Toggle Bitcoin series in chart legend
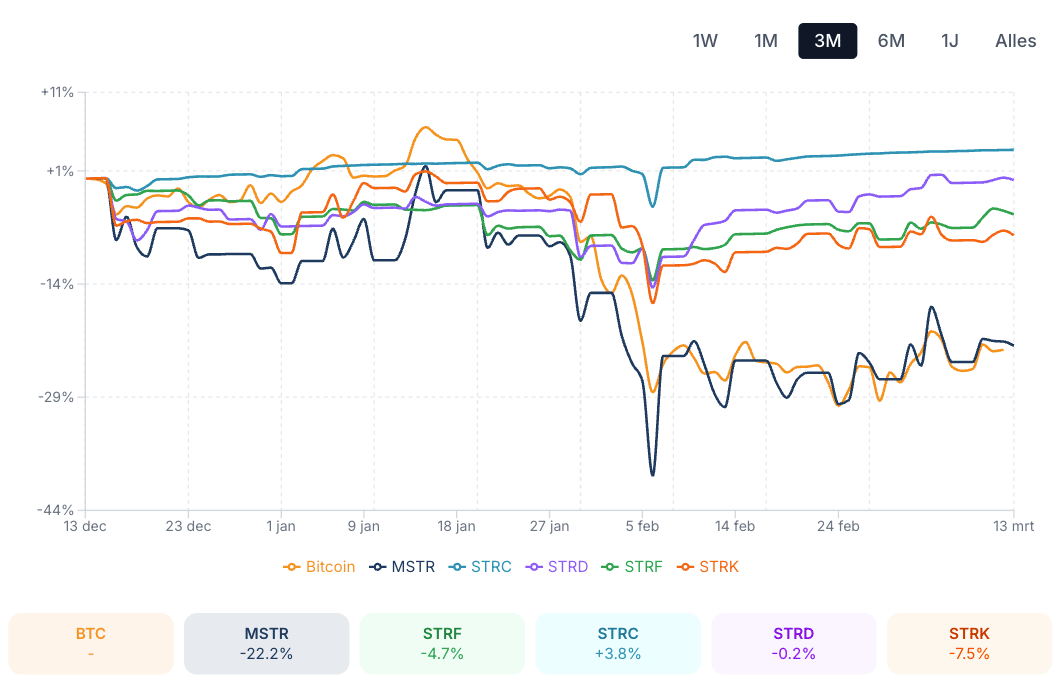 320,567
